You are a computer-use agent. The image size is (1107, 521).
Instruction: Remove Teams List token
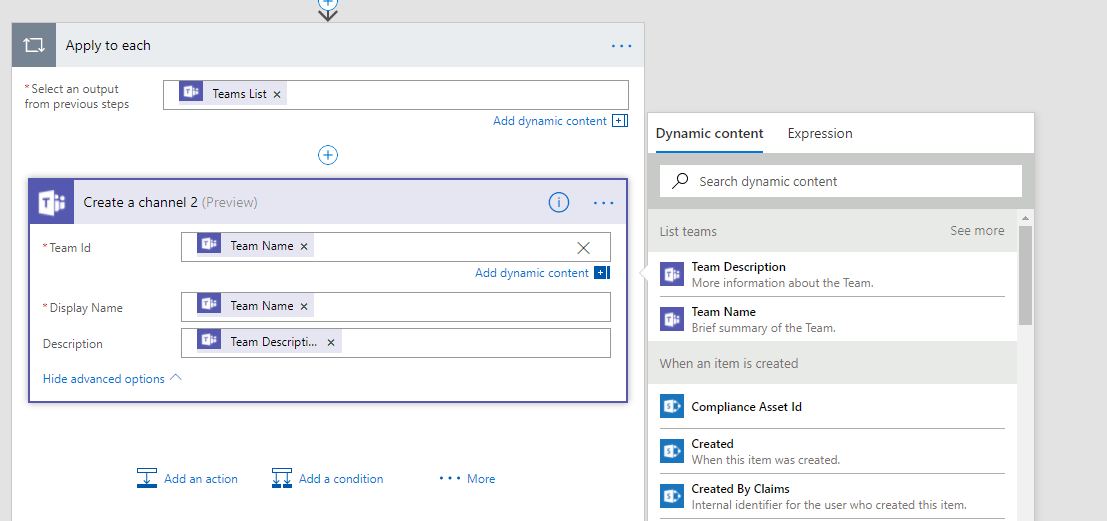pyautogui.click(x=277, y=94)
